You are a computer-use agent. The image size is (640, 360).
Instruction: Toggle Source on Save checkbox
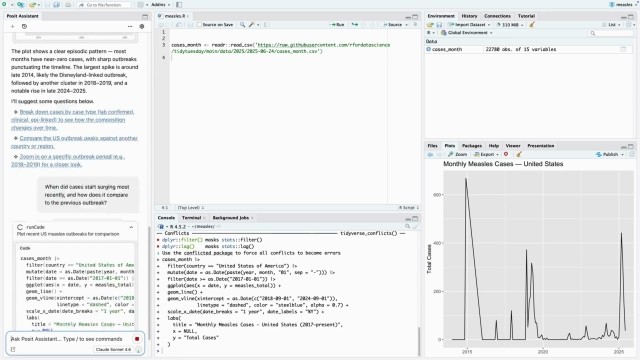click(x=200, y=24)
